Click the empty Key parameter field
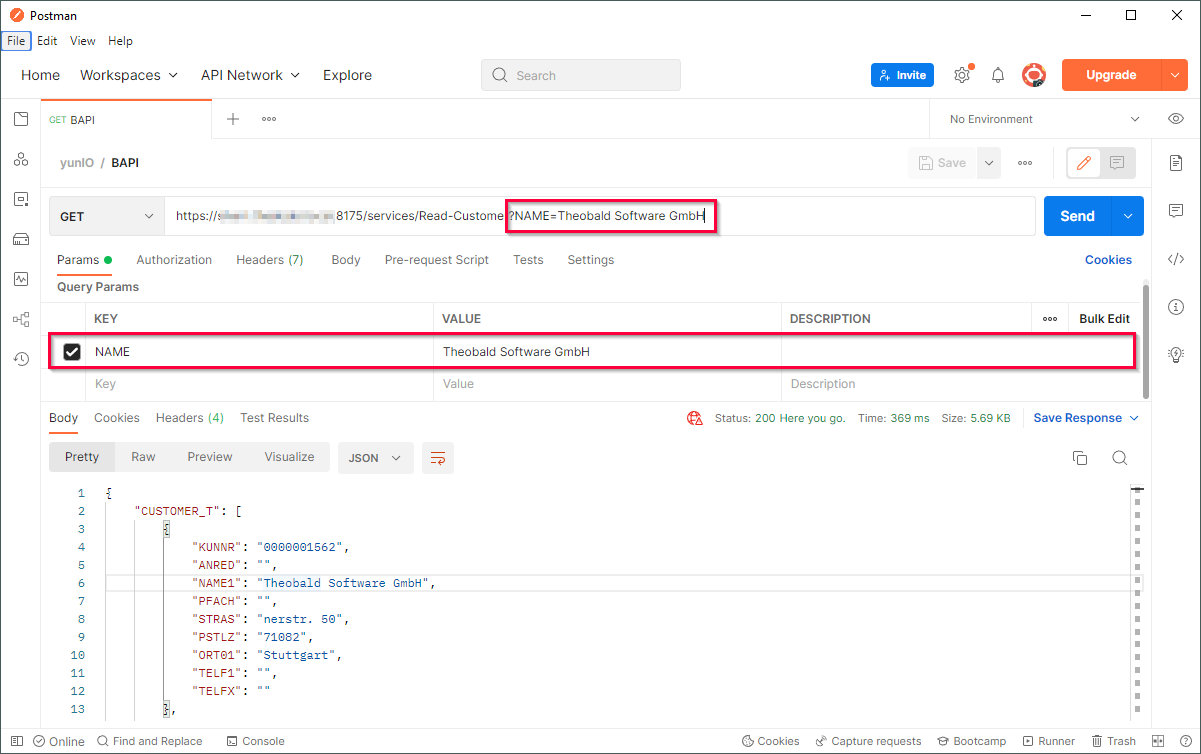 (x=259, y=384)
